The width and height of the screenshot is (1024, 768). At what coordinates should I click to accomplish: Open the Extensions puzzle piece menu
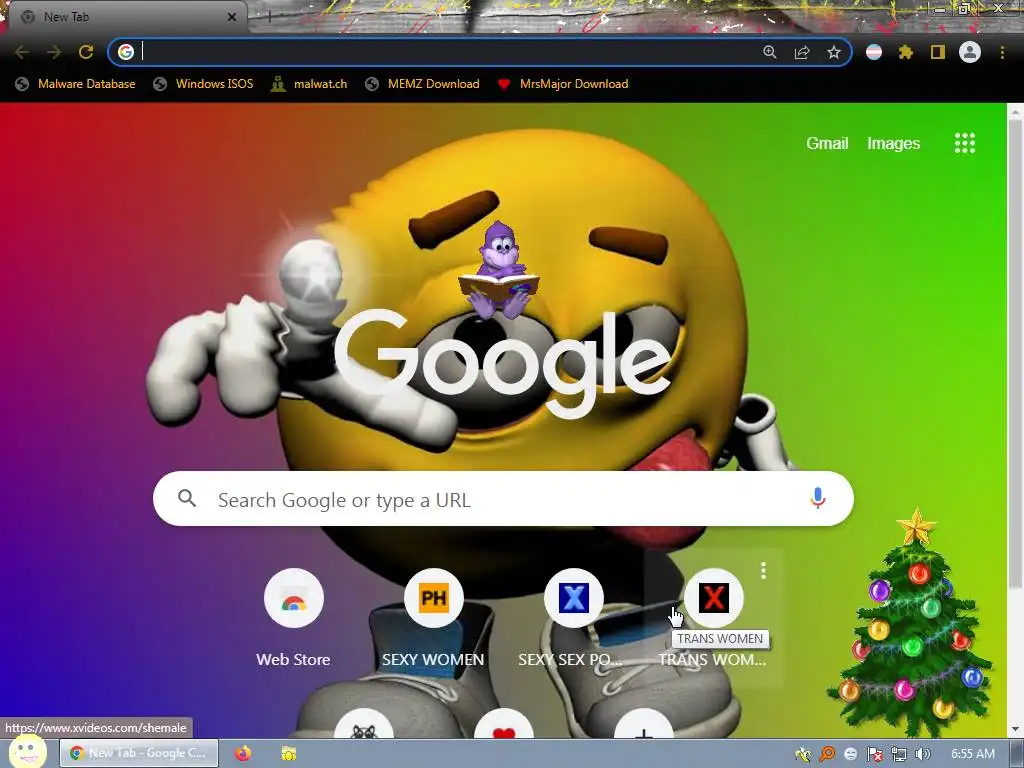coord(906,52)
